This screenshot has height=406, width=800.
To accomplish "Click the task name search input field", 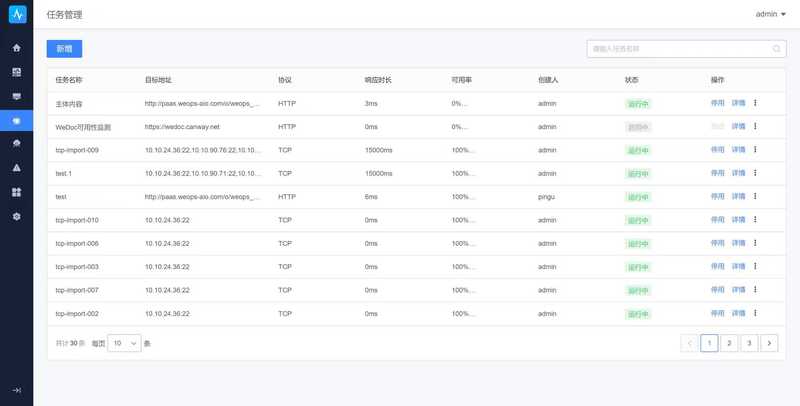I will [x=678, y=48].
